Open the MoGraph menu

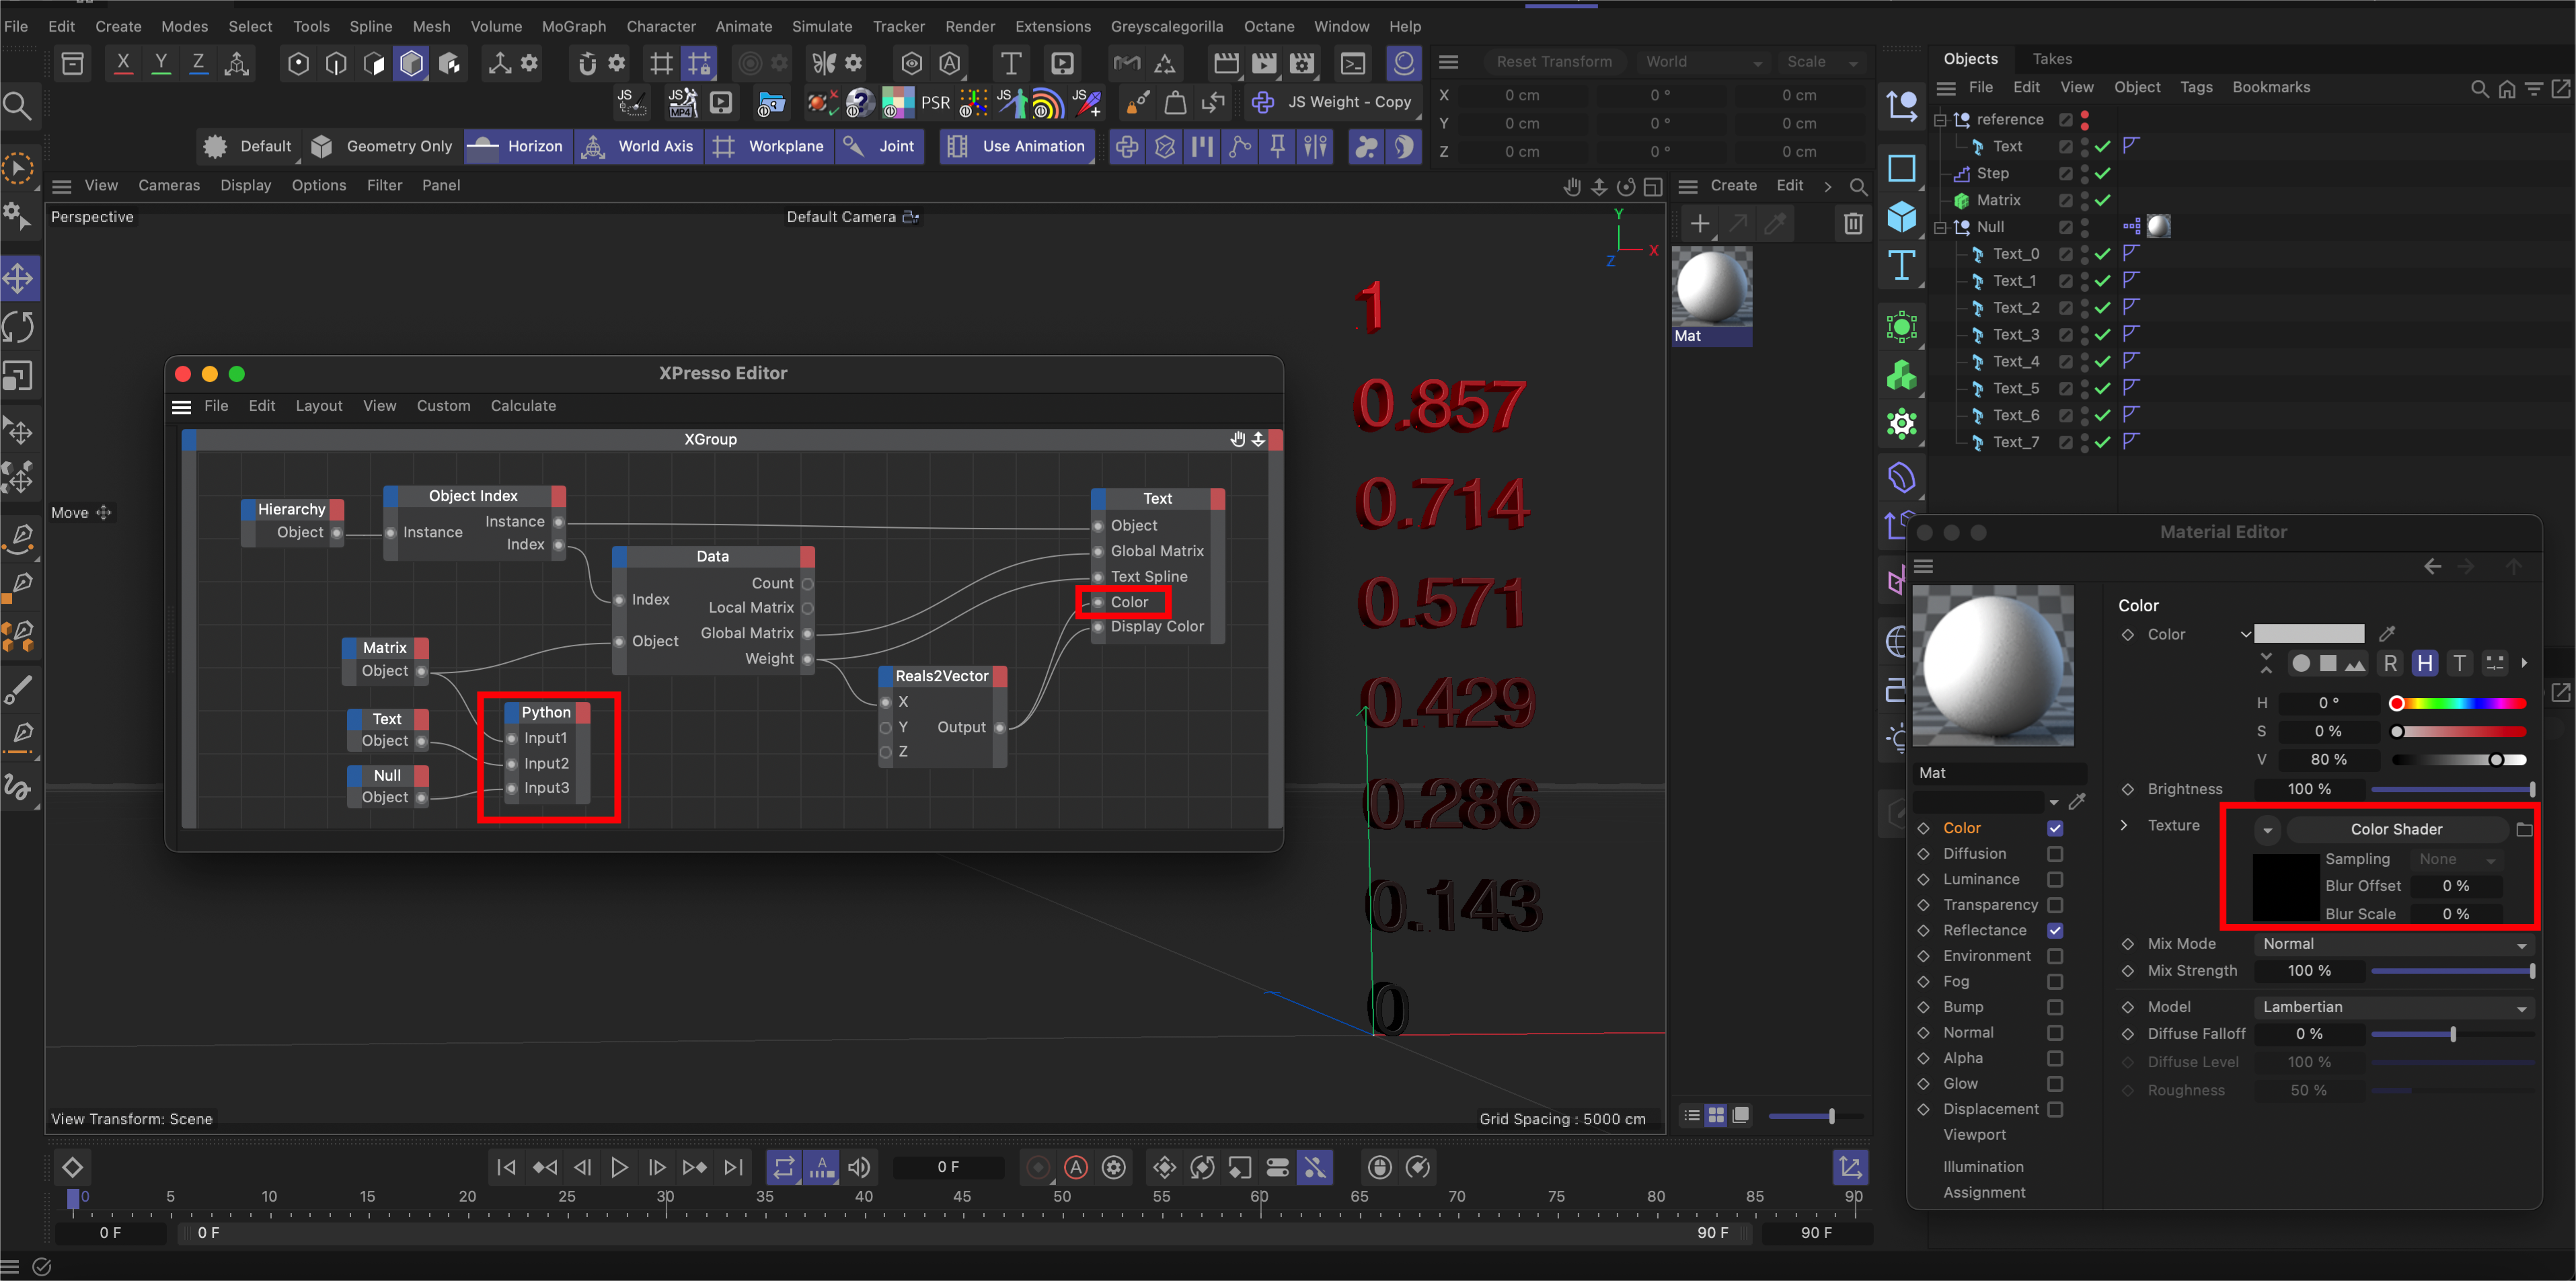[573, 27]
